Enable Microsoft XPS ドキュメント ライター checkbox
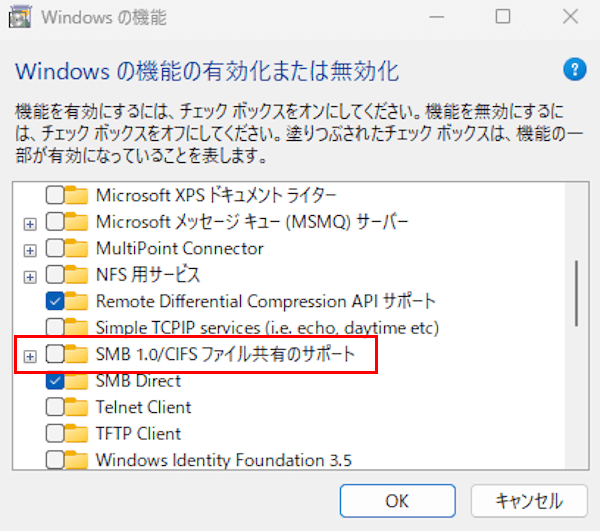 [x=55, y=195]
